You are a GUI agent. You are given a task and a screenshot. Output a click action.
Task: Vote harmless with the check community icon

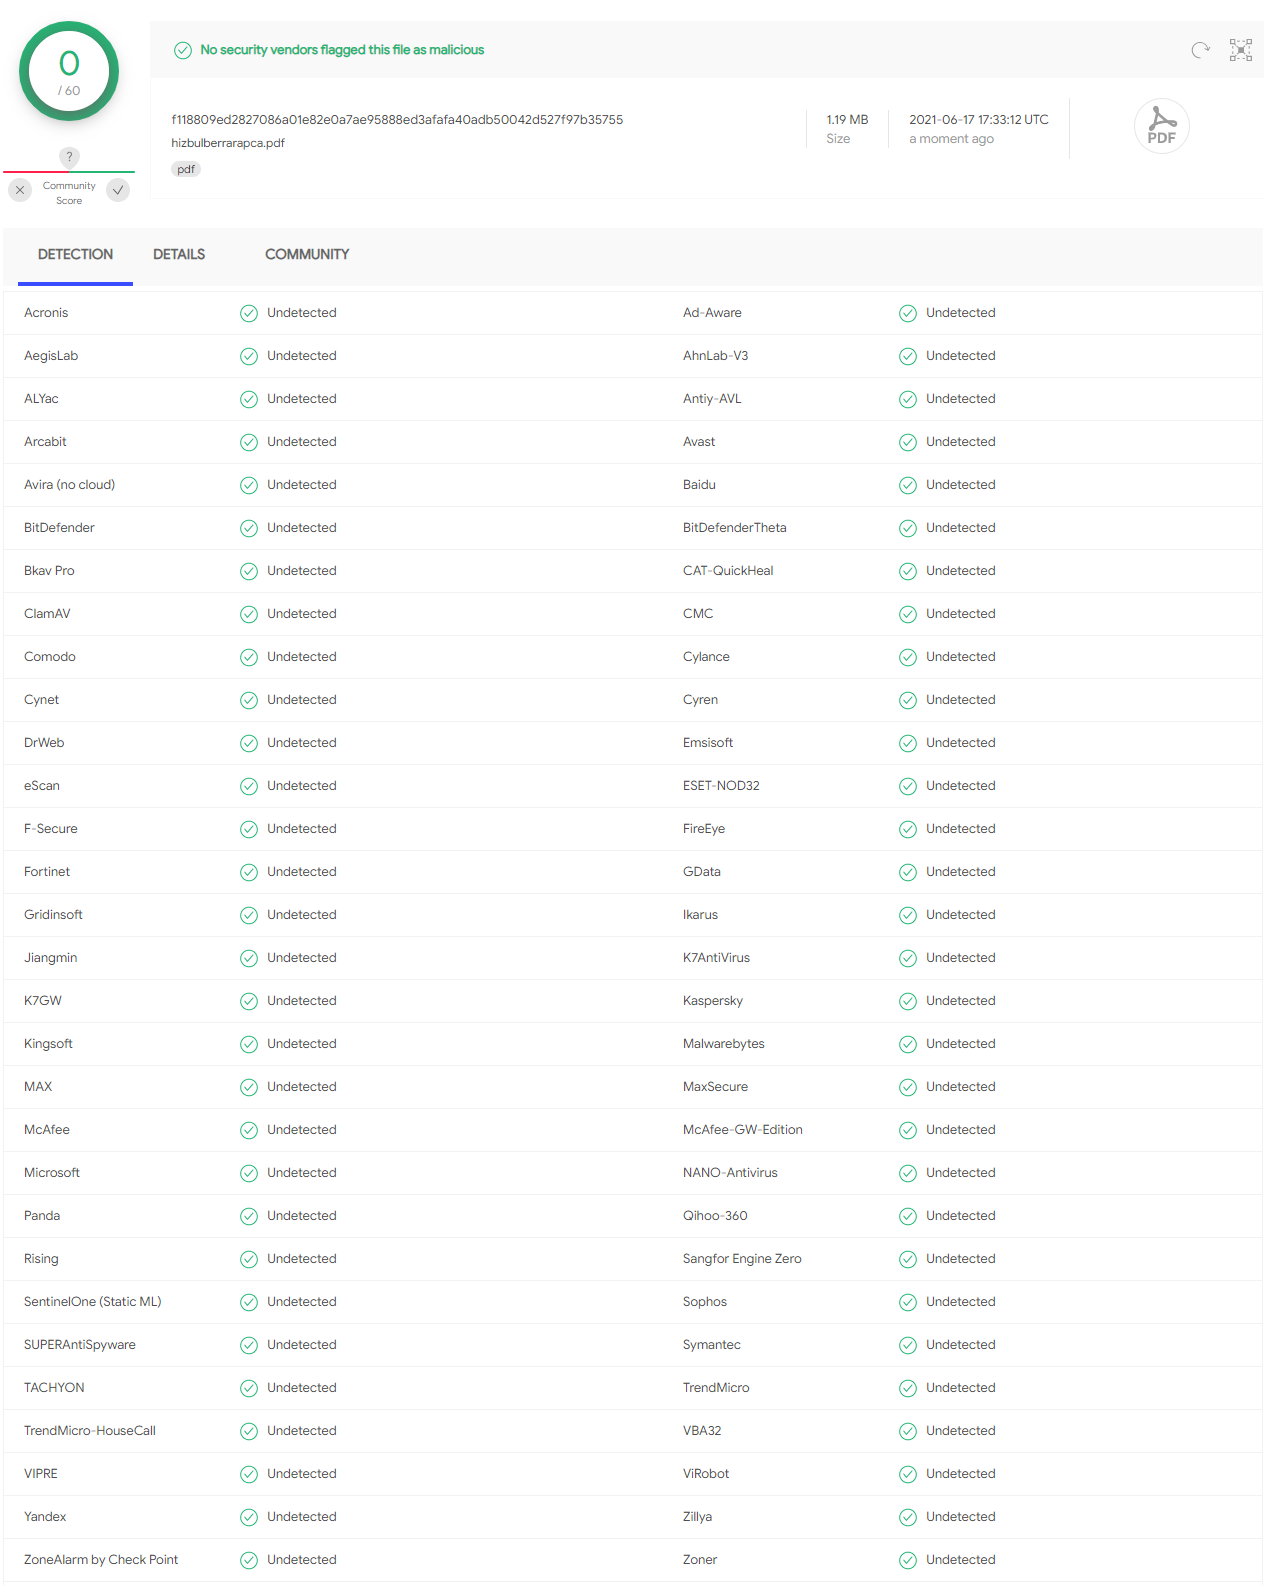(118, 190)
